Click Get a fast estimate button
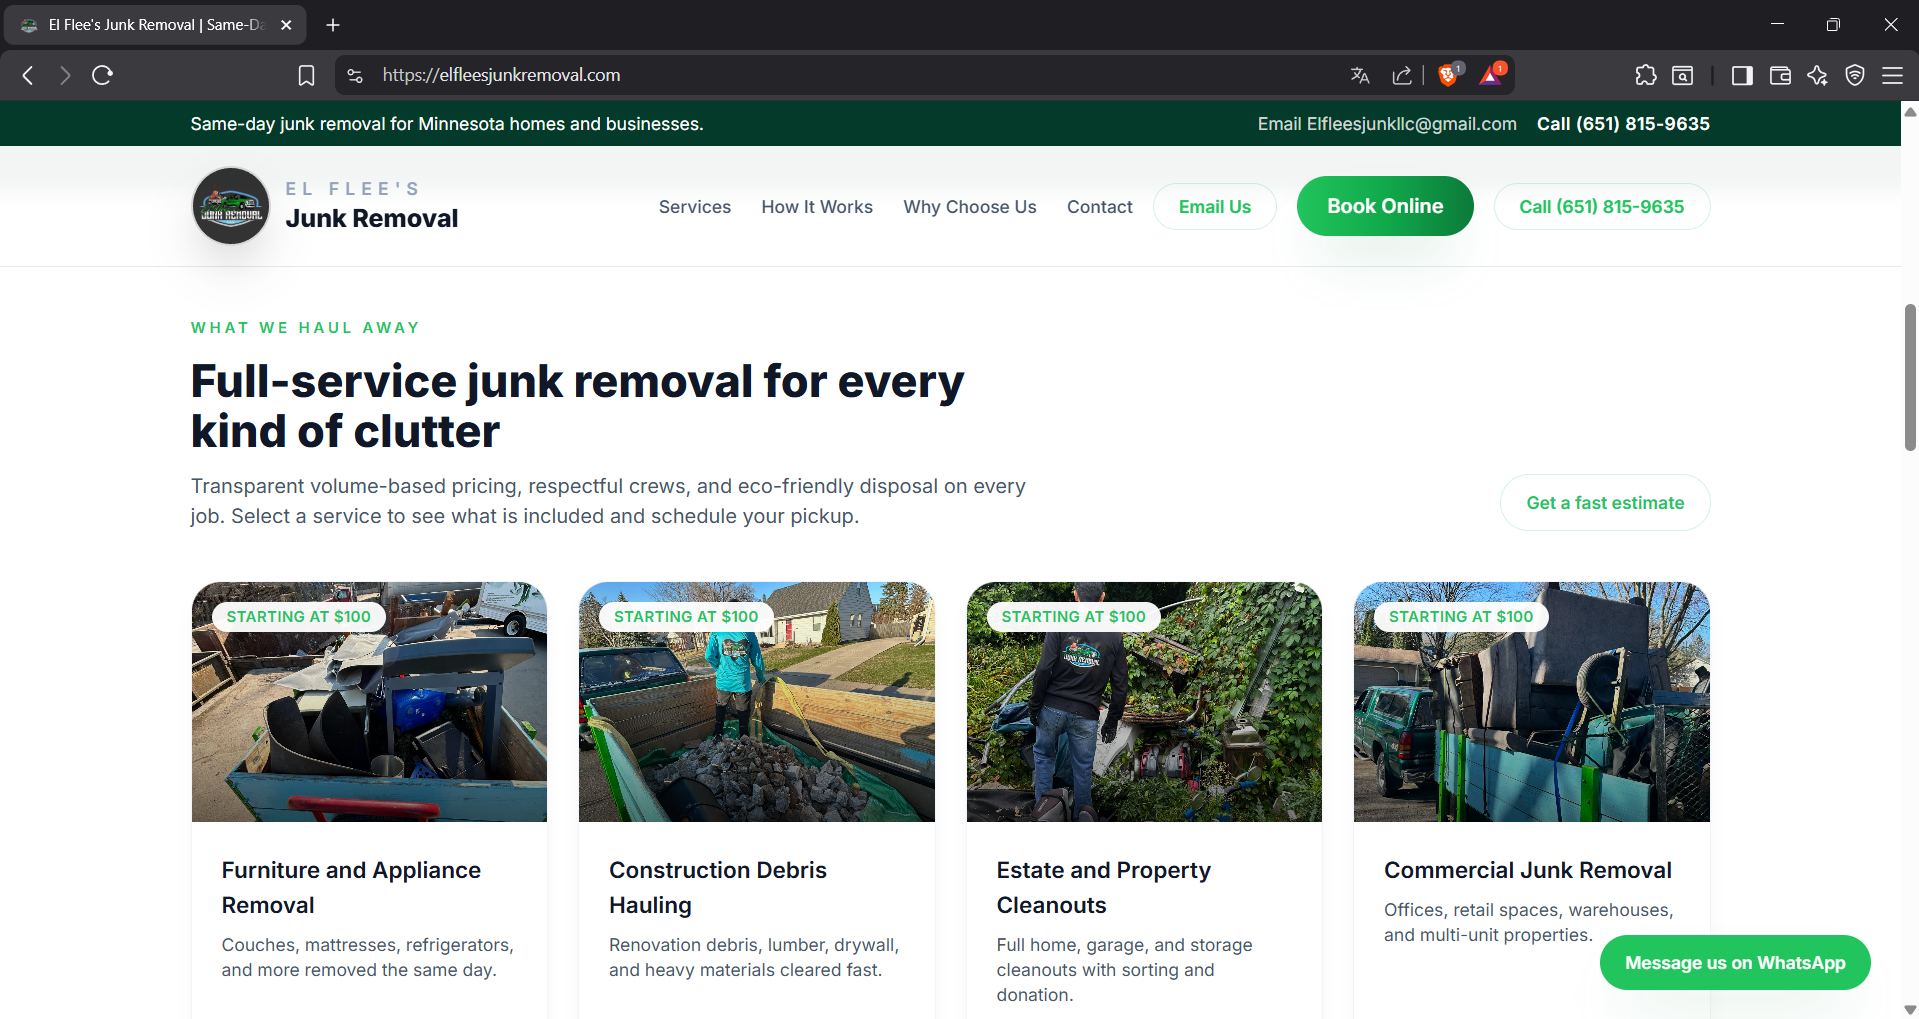The height and width of the screenshot is (1019, 1919). 1604,503
